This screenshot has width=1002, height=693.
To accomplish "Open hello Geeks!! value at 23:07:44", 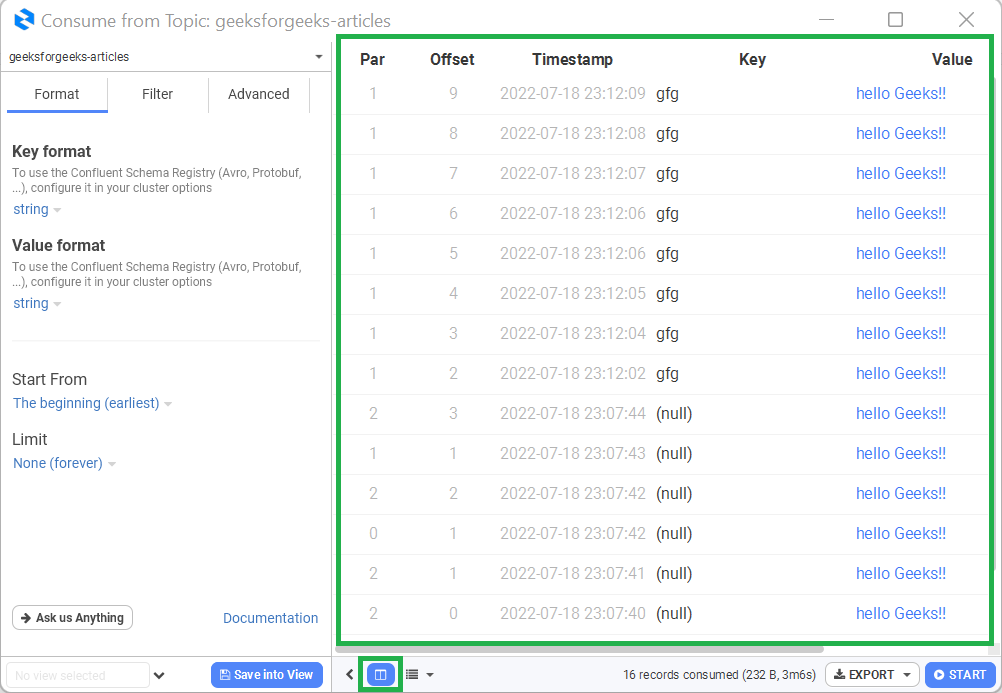I will pos(900,414).
